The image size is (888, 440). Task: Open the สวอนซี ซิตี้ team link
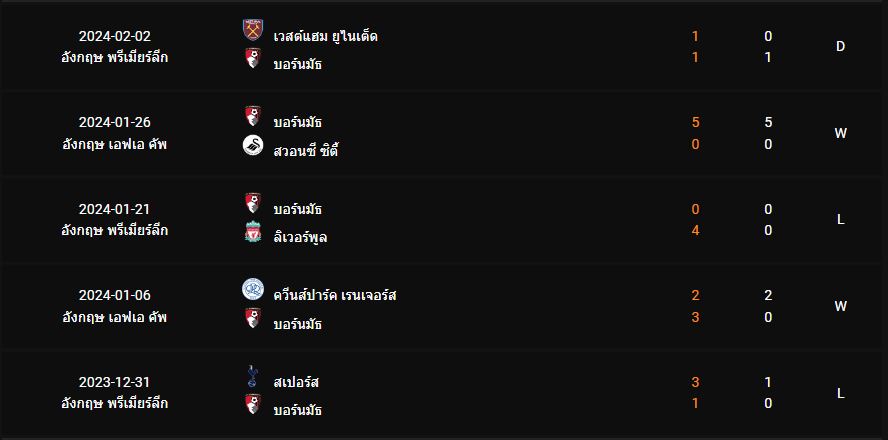[306, 152]
